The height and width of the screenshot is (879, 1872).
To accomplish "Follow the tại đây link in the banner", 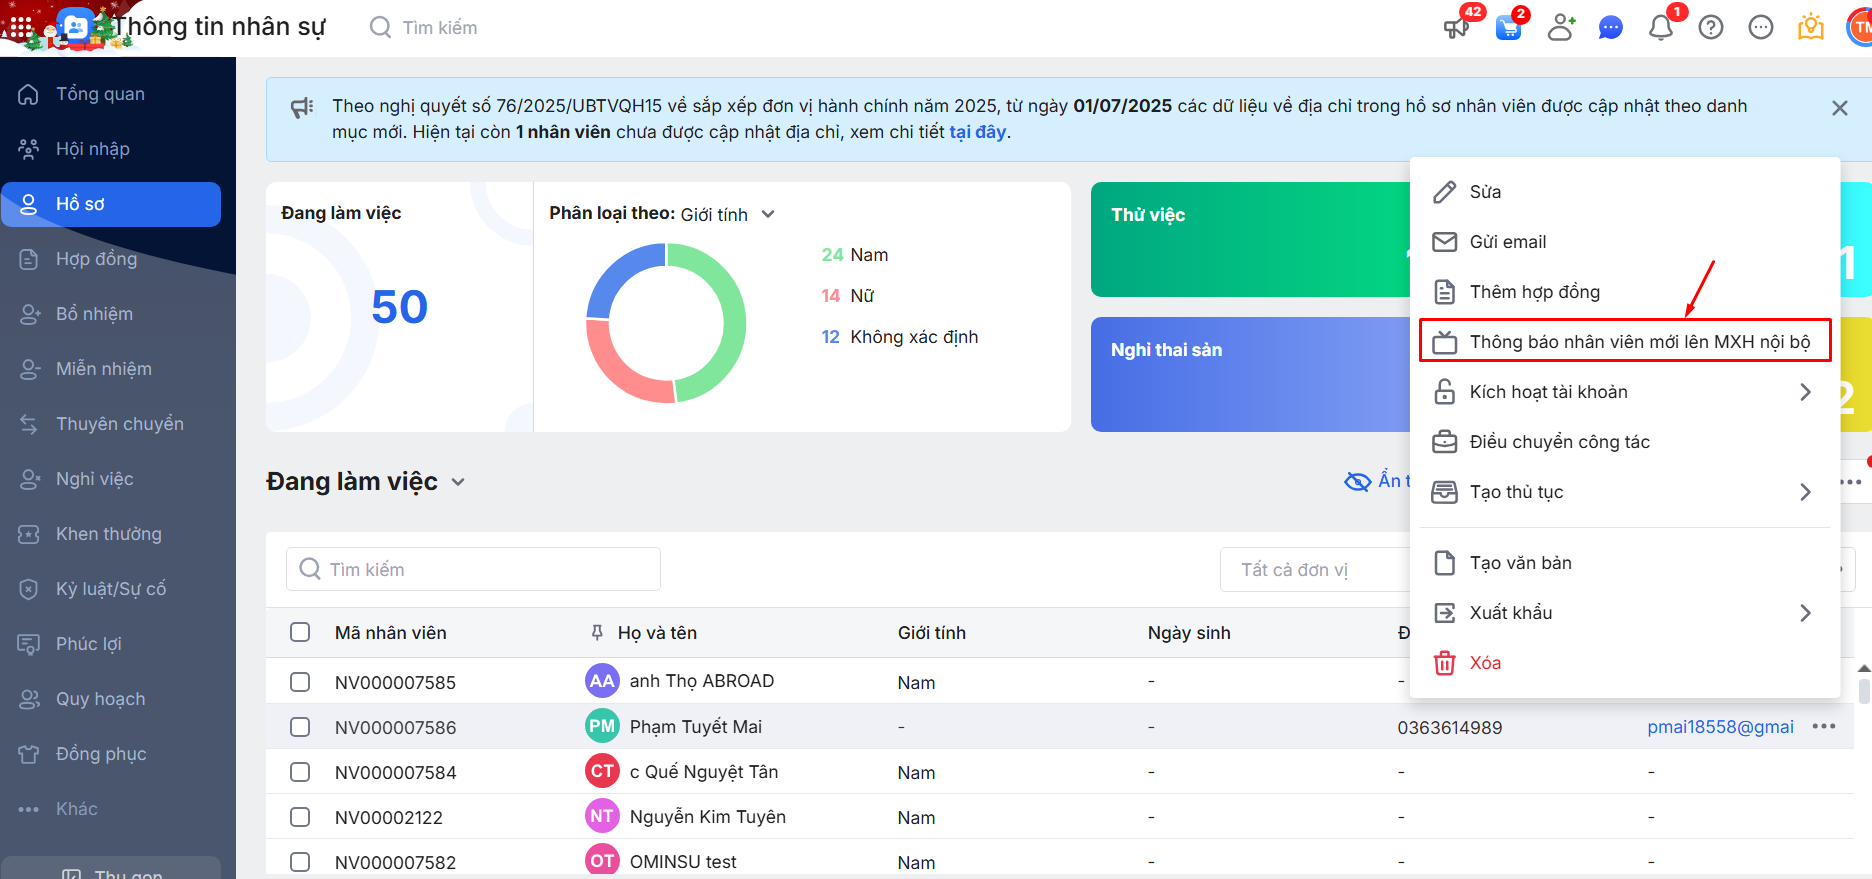I will pos(977,132).
